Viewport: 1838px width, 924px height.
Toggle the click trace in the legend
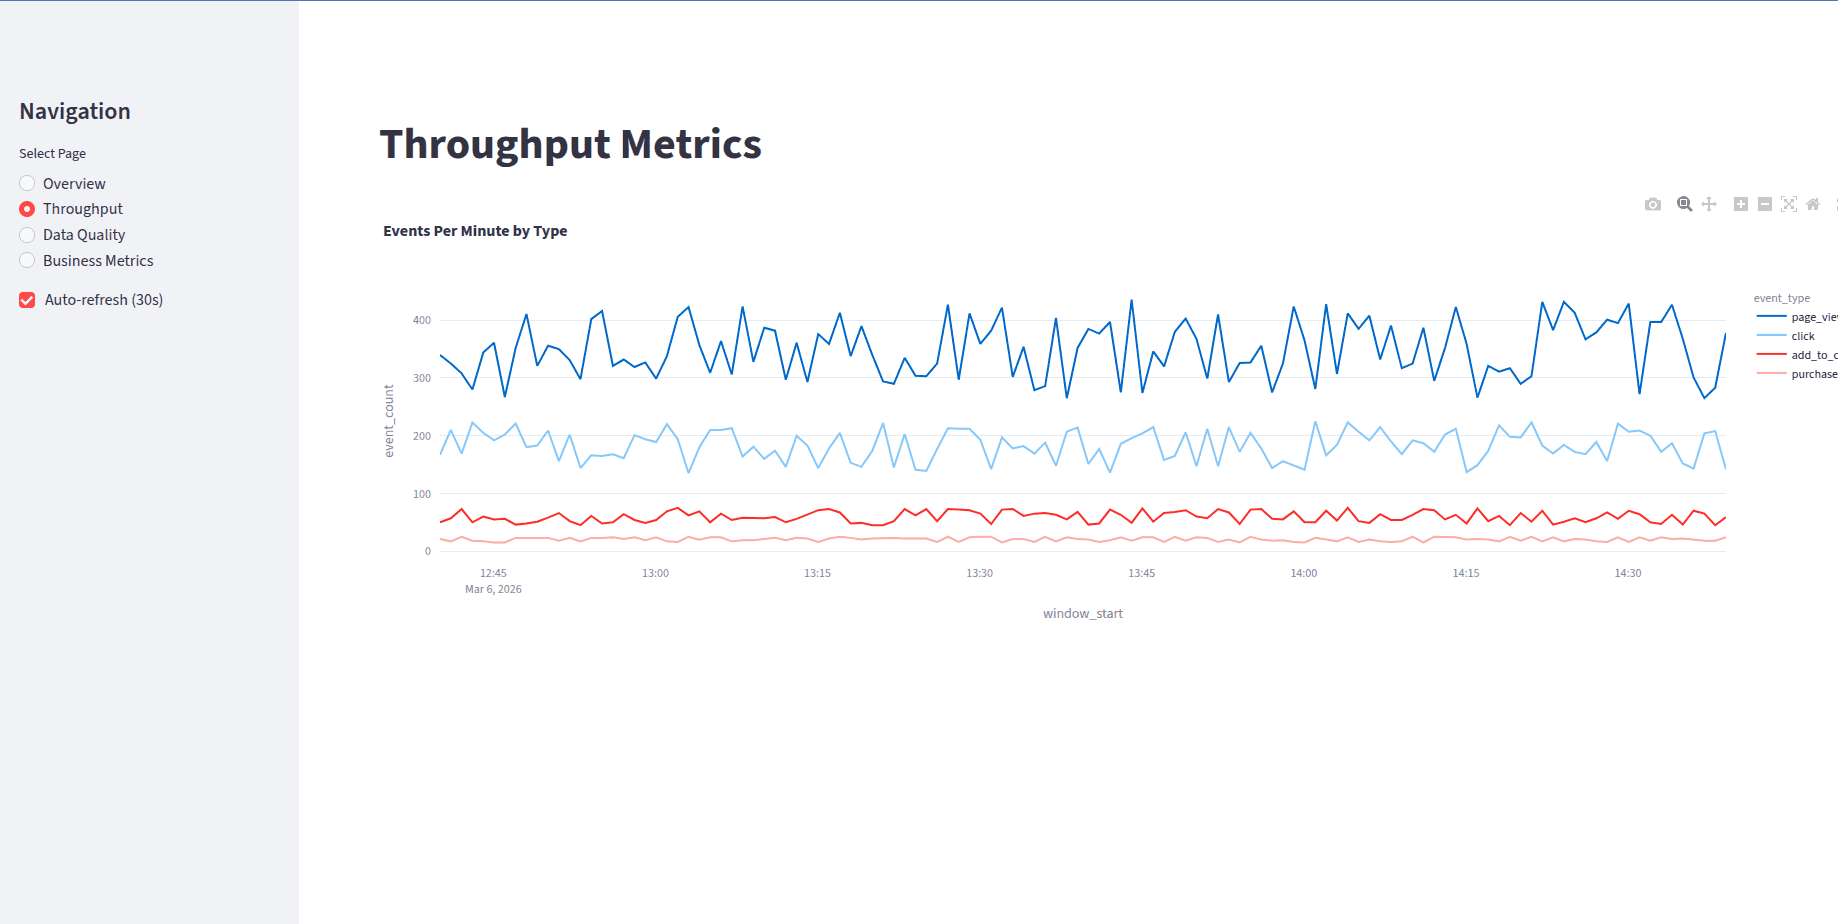pos(1802,335)
